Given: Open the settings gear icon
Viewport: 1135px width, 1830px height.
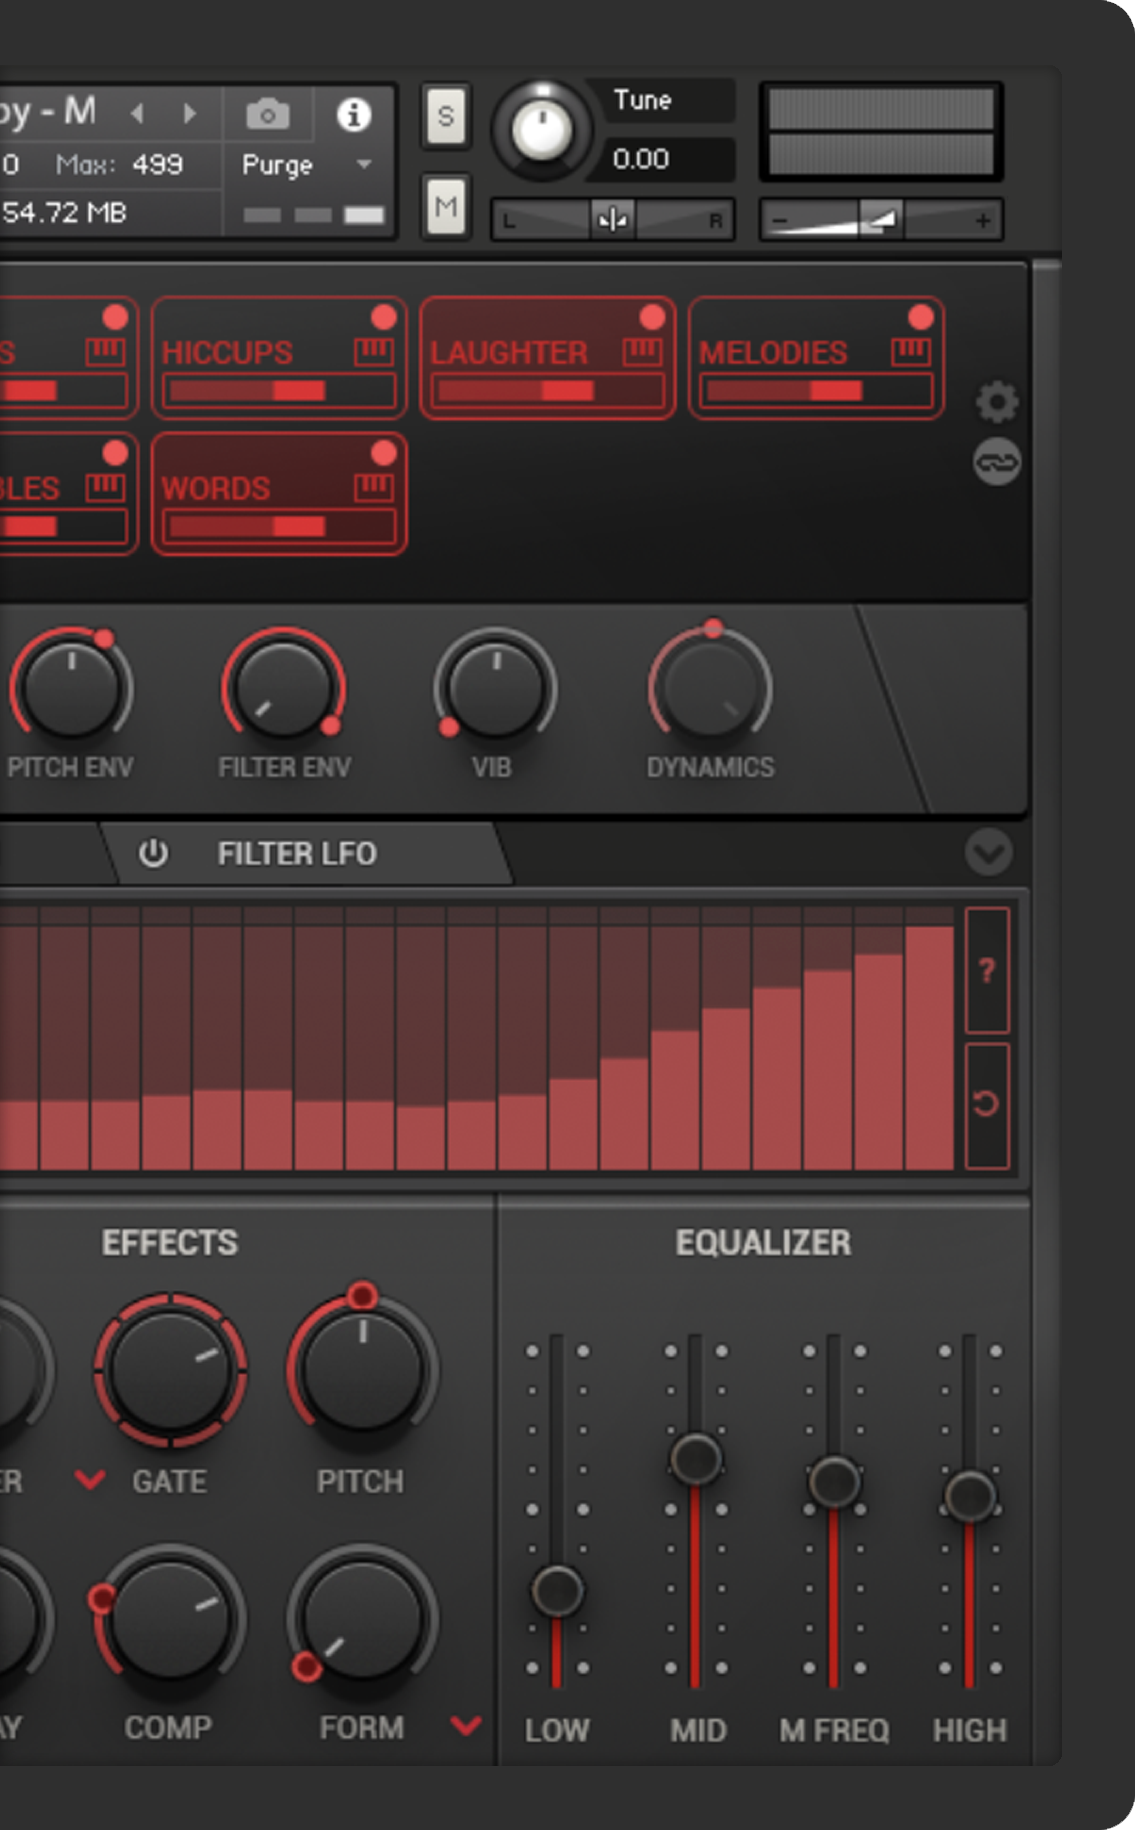Looking at the screenshot, I should pyautogui.click(x=997, y=402).
